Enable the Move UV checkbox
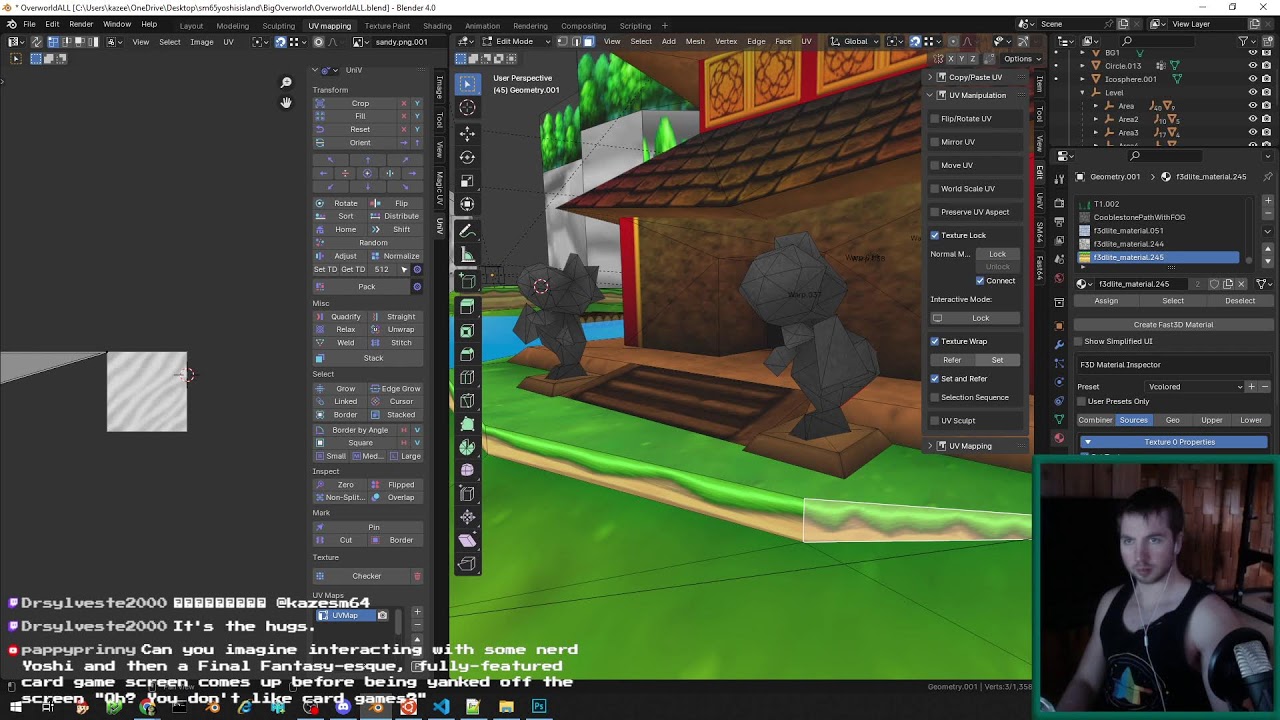This screenshot has height=720, width=1280. pyautogui.click(x=935, y=165)
